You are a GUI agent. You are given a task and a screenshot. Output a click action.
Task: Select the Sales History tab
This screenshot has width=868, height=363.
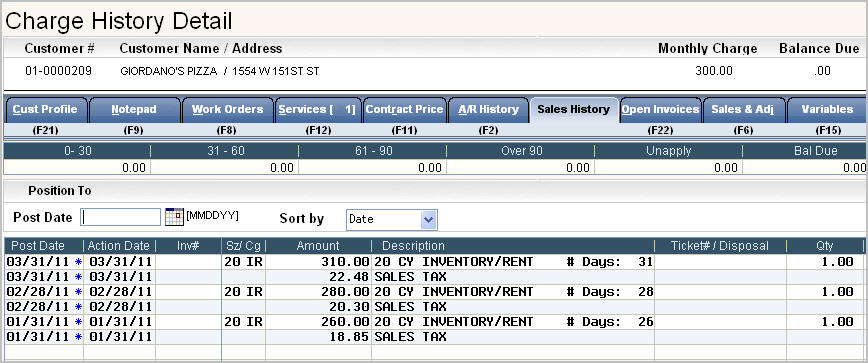574,110
